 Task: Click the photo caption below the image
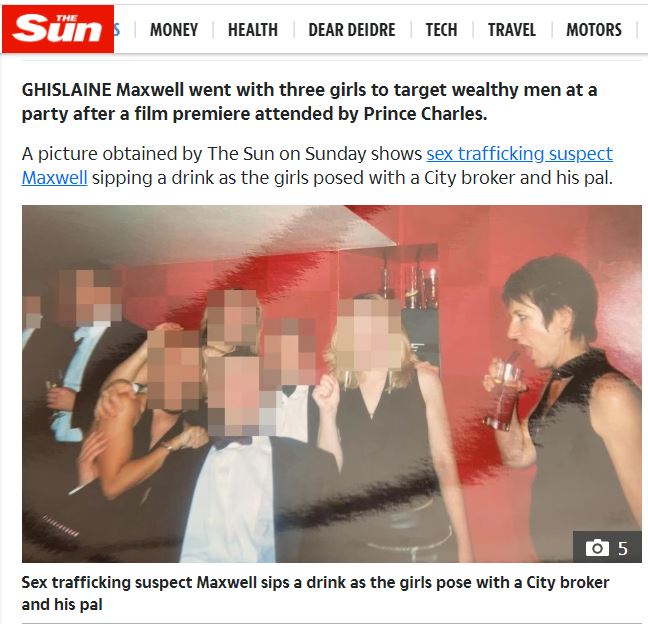pos(315,593)
